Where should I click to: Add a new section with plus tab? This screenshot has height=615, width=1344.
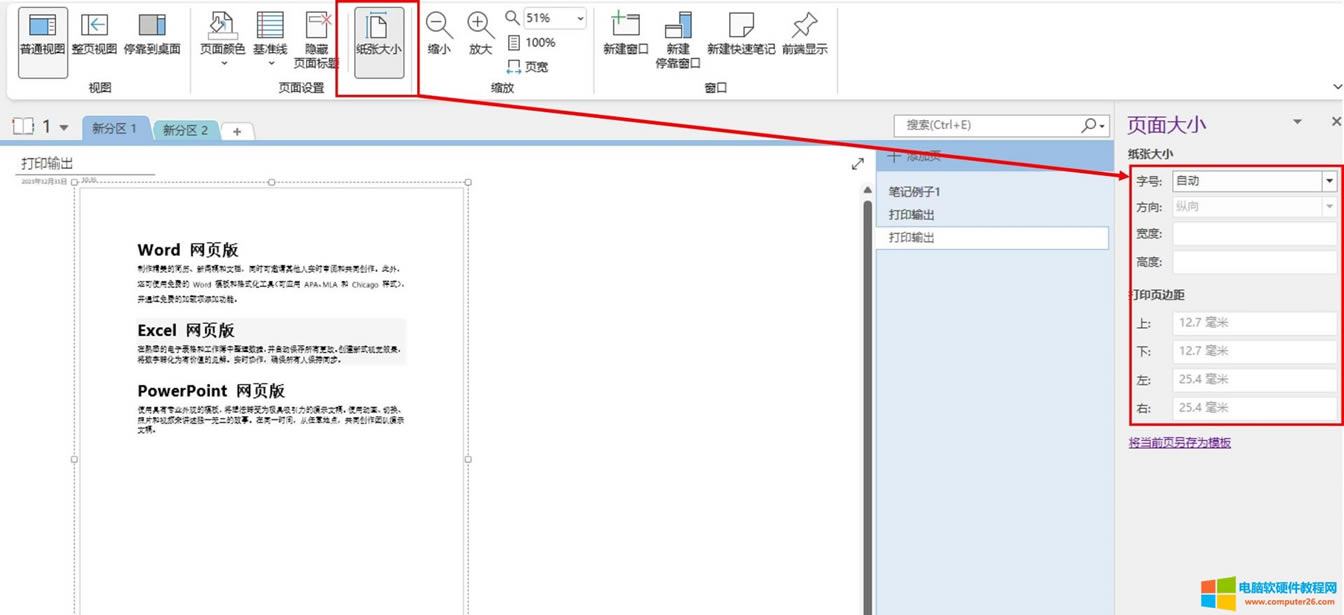click(x=237, y=131)
